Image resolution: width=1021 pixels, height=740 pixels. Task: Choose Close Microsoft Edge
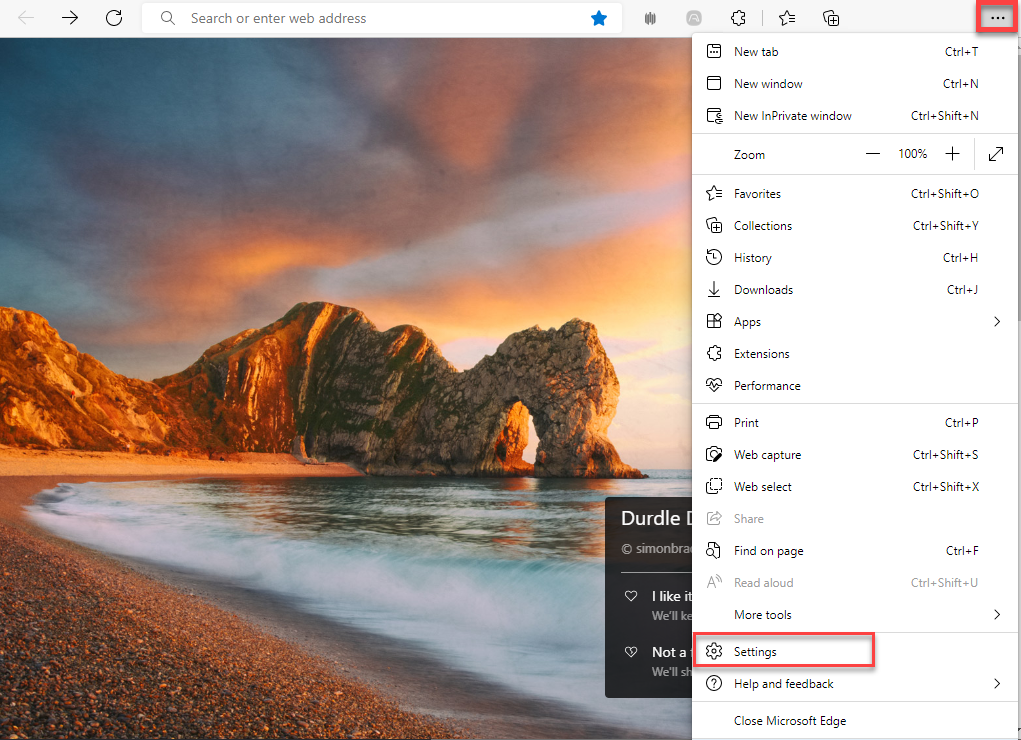[790, 721]
